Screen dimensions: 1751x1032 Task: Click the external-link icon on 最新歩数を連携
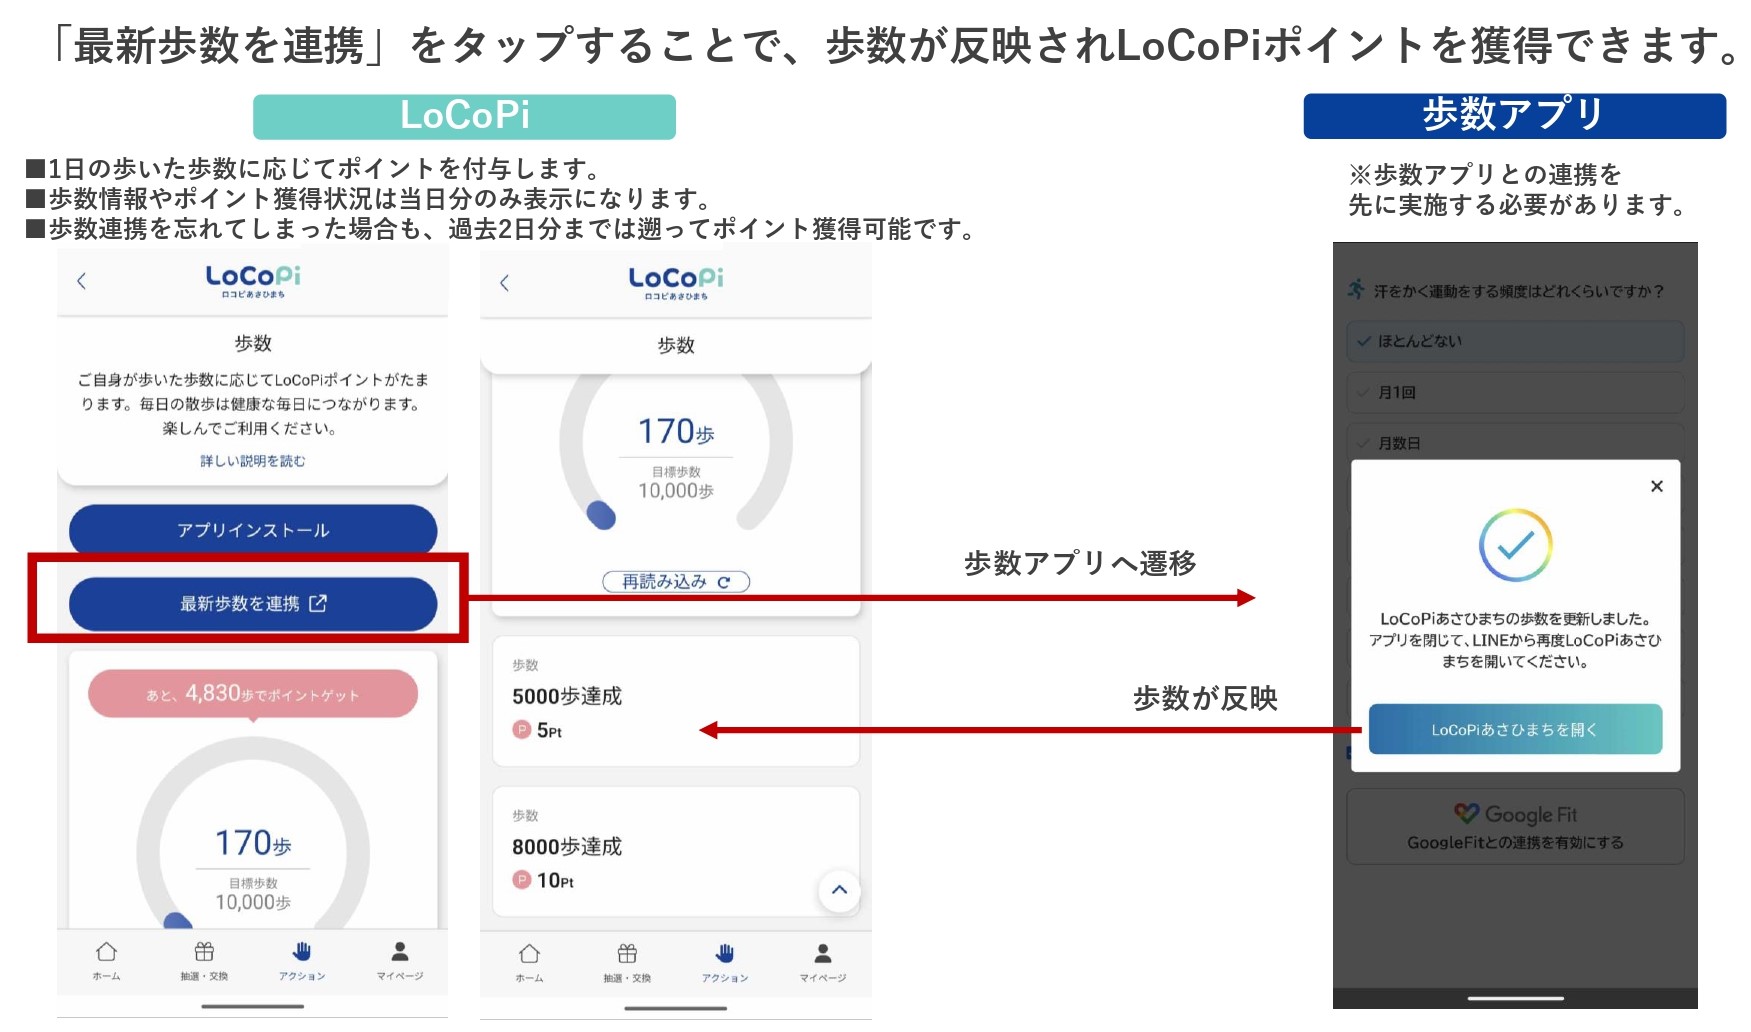318,603
